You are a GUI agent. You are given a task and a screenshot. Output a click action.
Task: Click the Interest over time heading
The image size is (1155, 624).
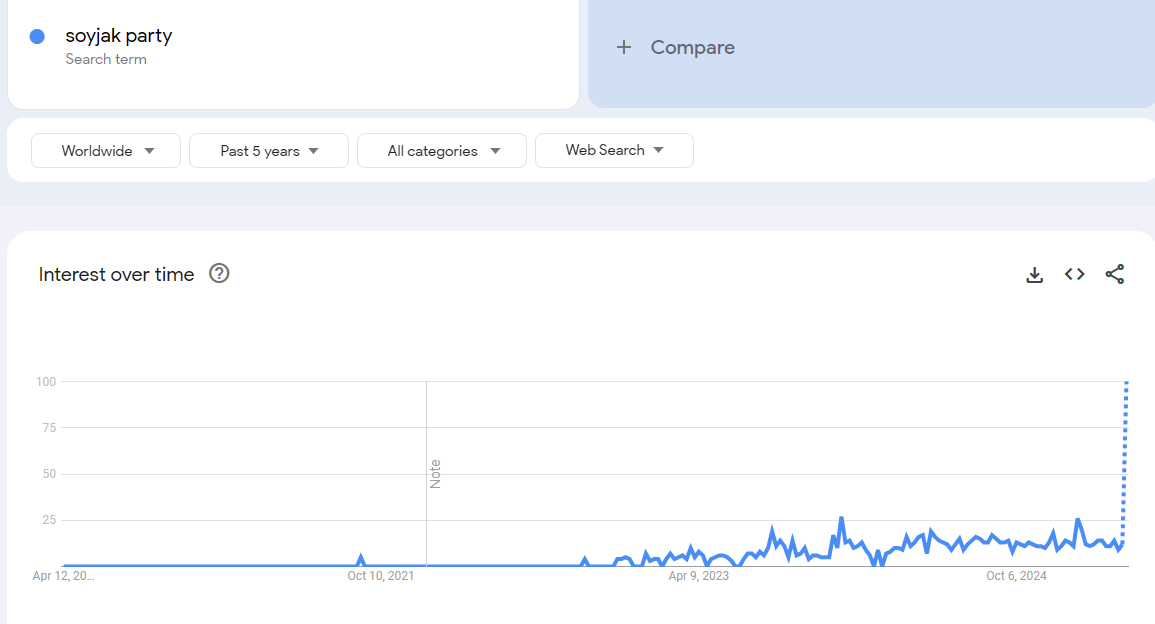(116, 274)
